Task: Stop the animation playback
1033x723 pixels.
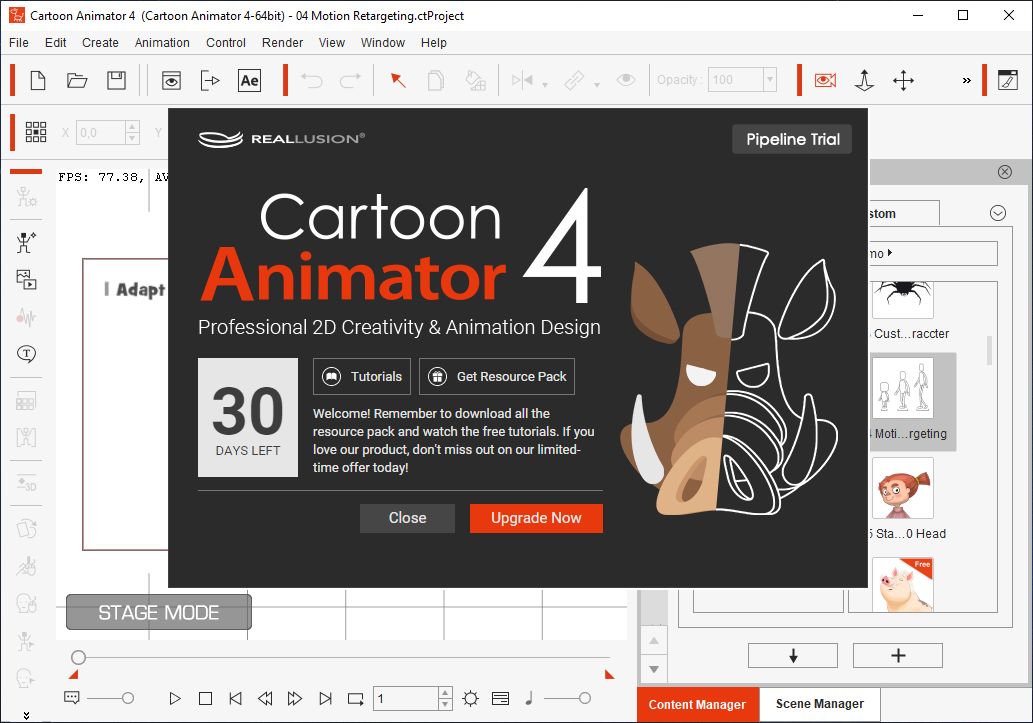Action: (x=206, y=699)
